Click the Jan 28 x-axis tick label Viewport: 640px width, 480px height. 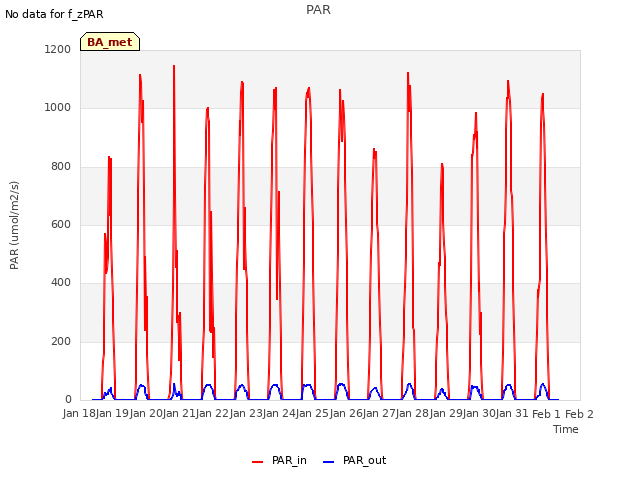click(412, 414)
